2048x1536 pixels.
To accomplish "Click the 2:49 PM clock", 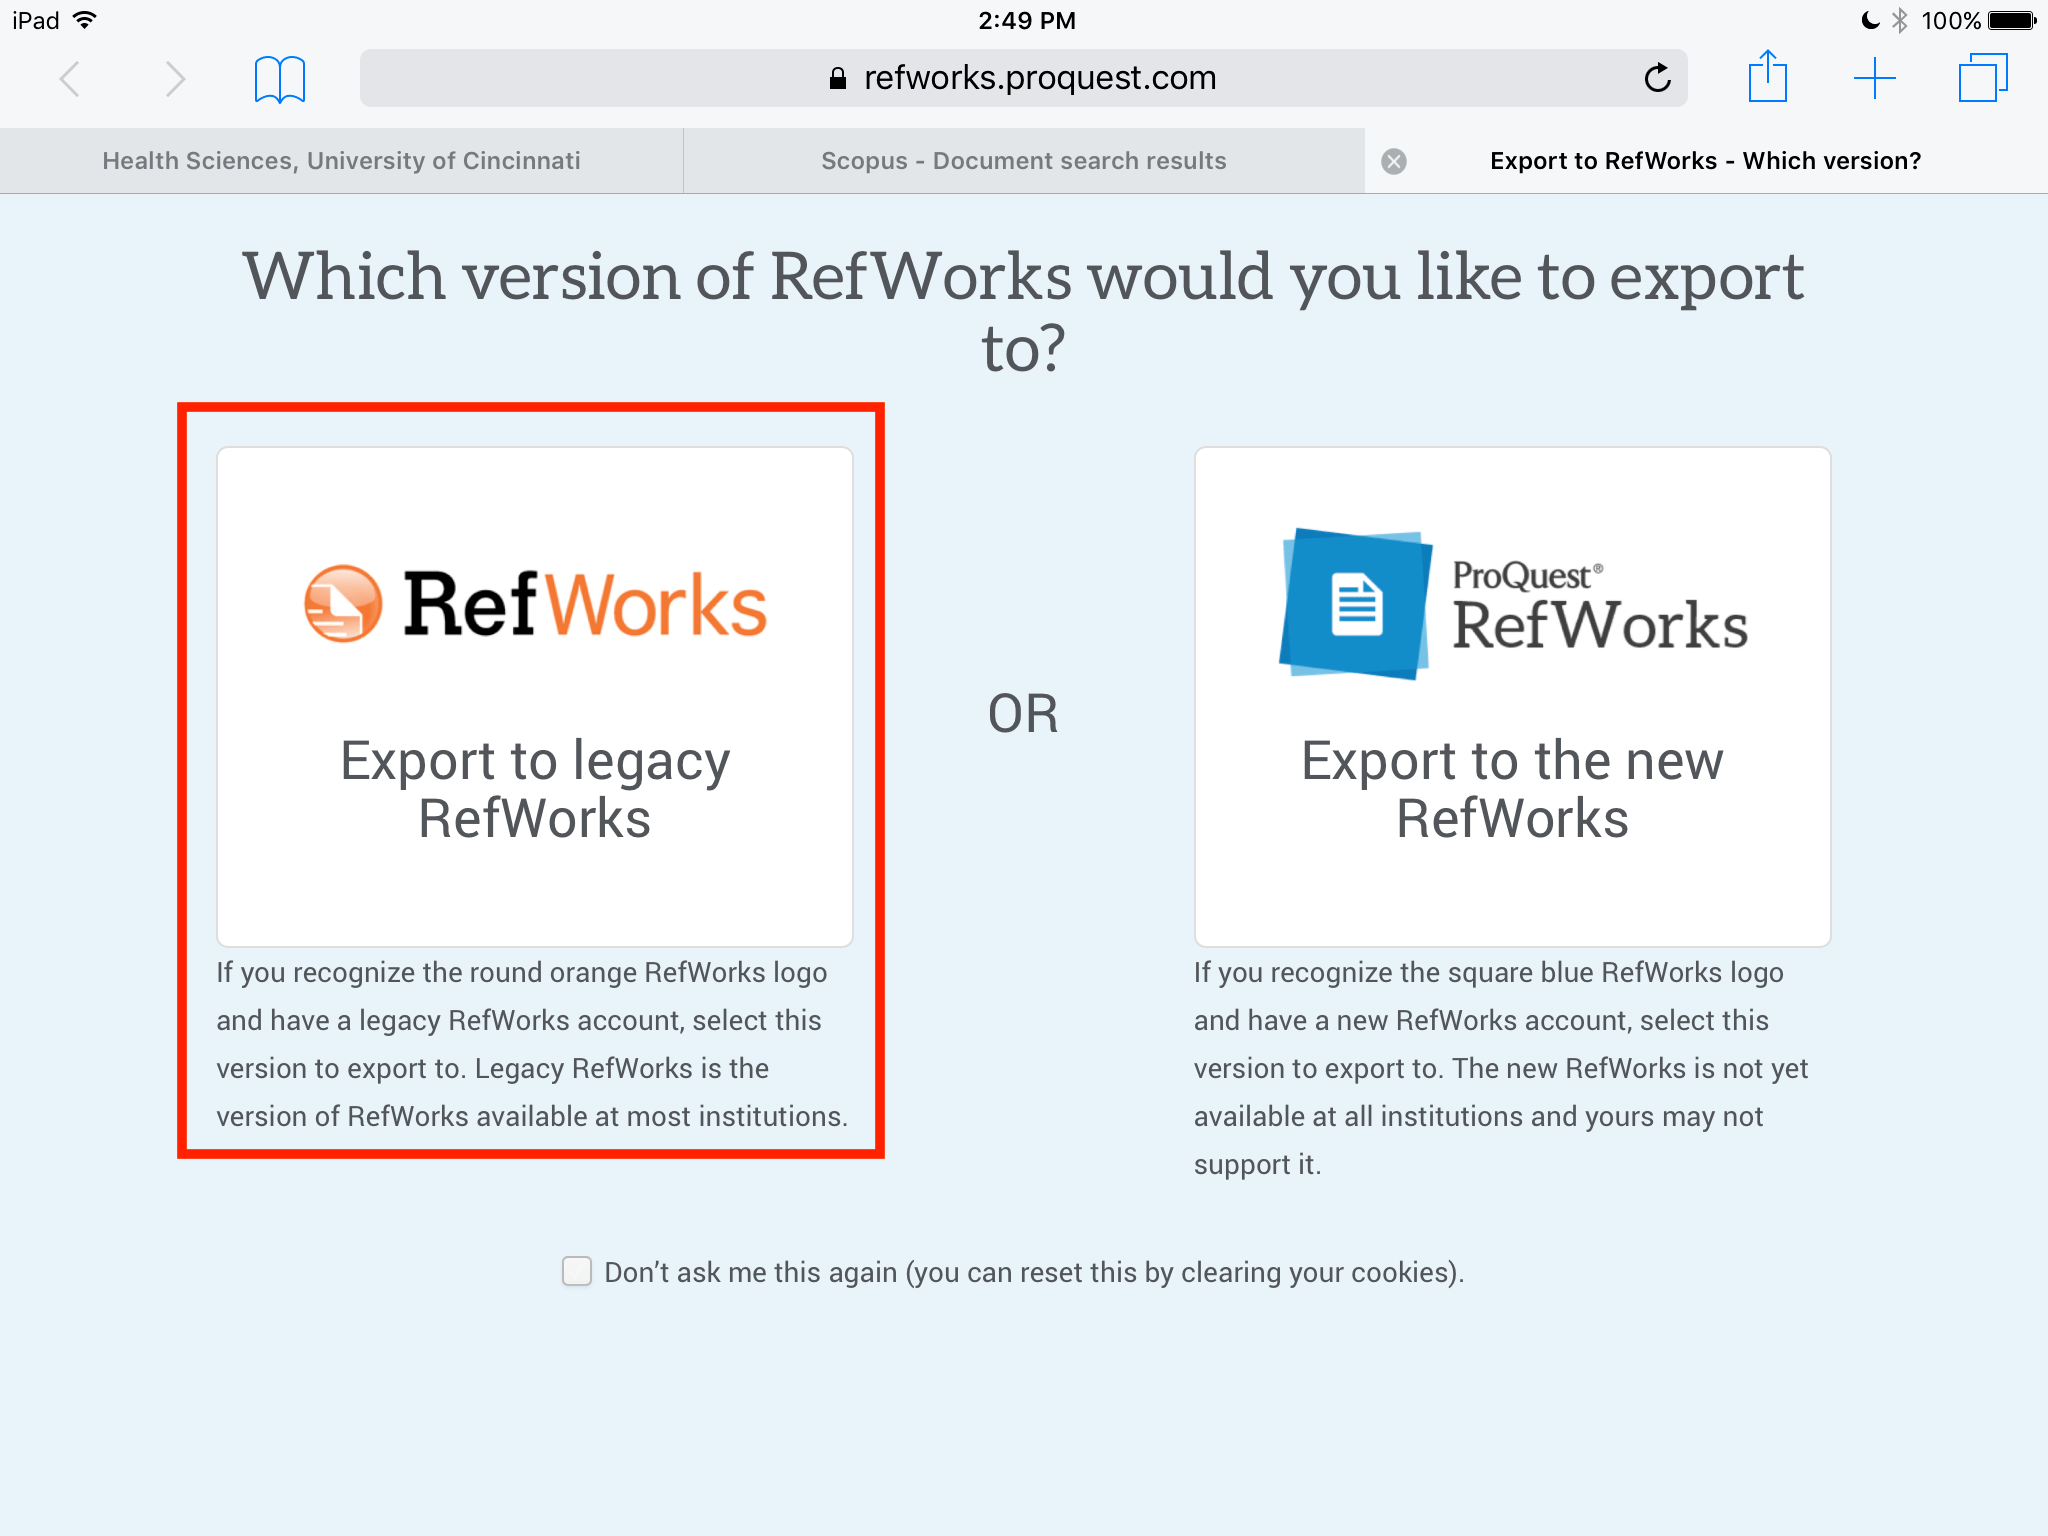I will pos(1027,20).
